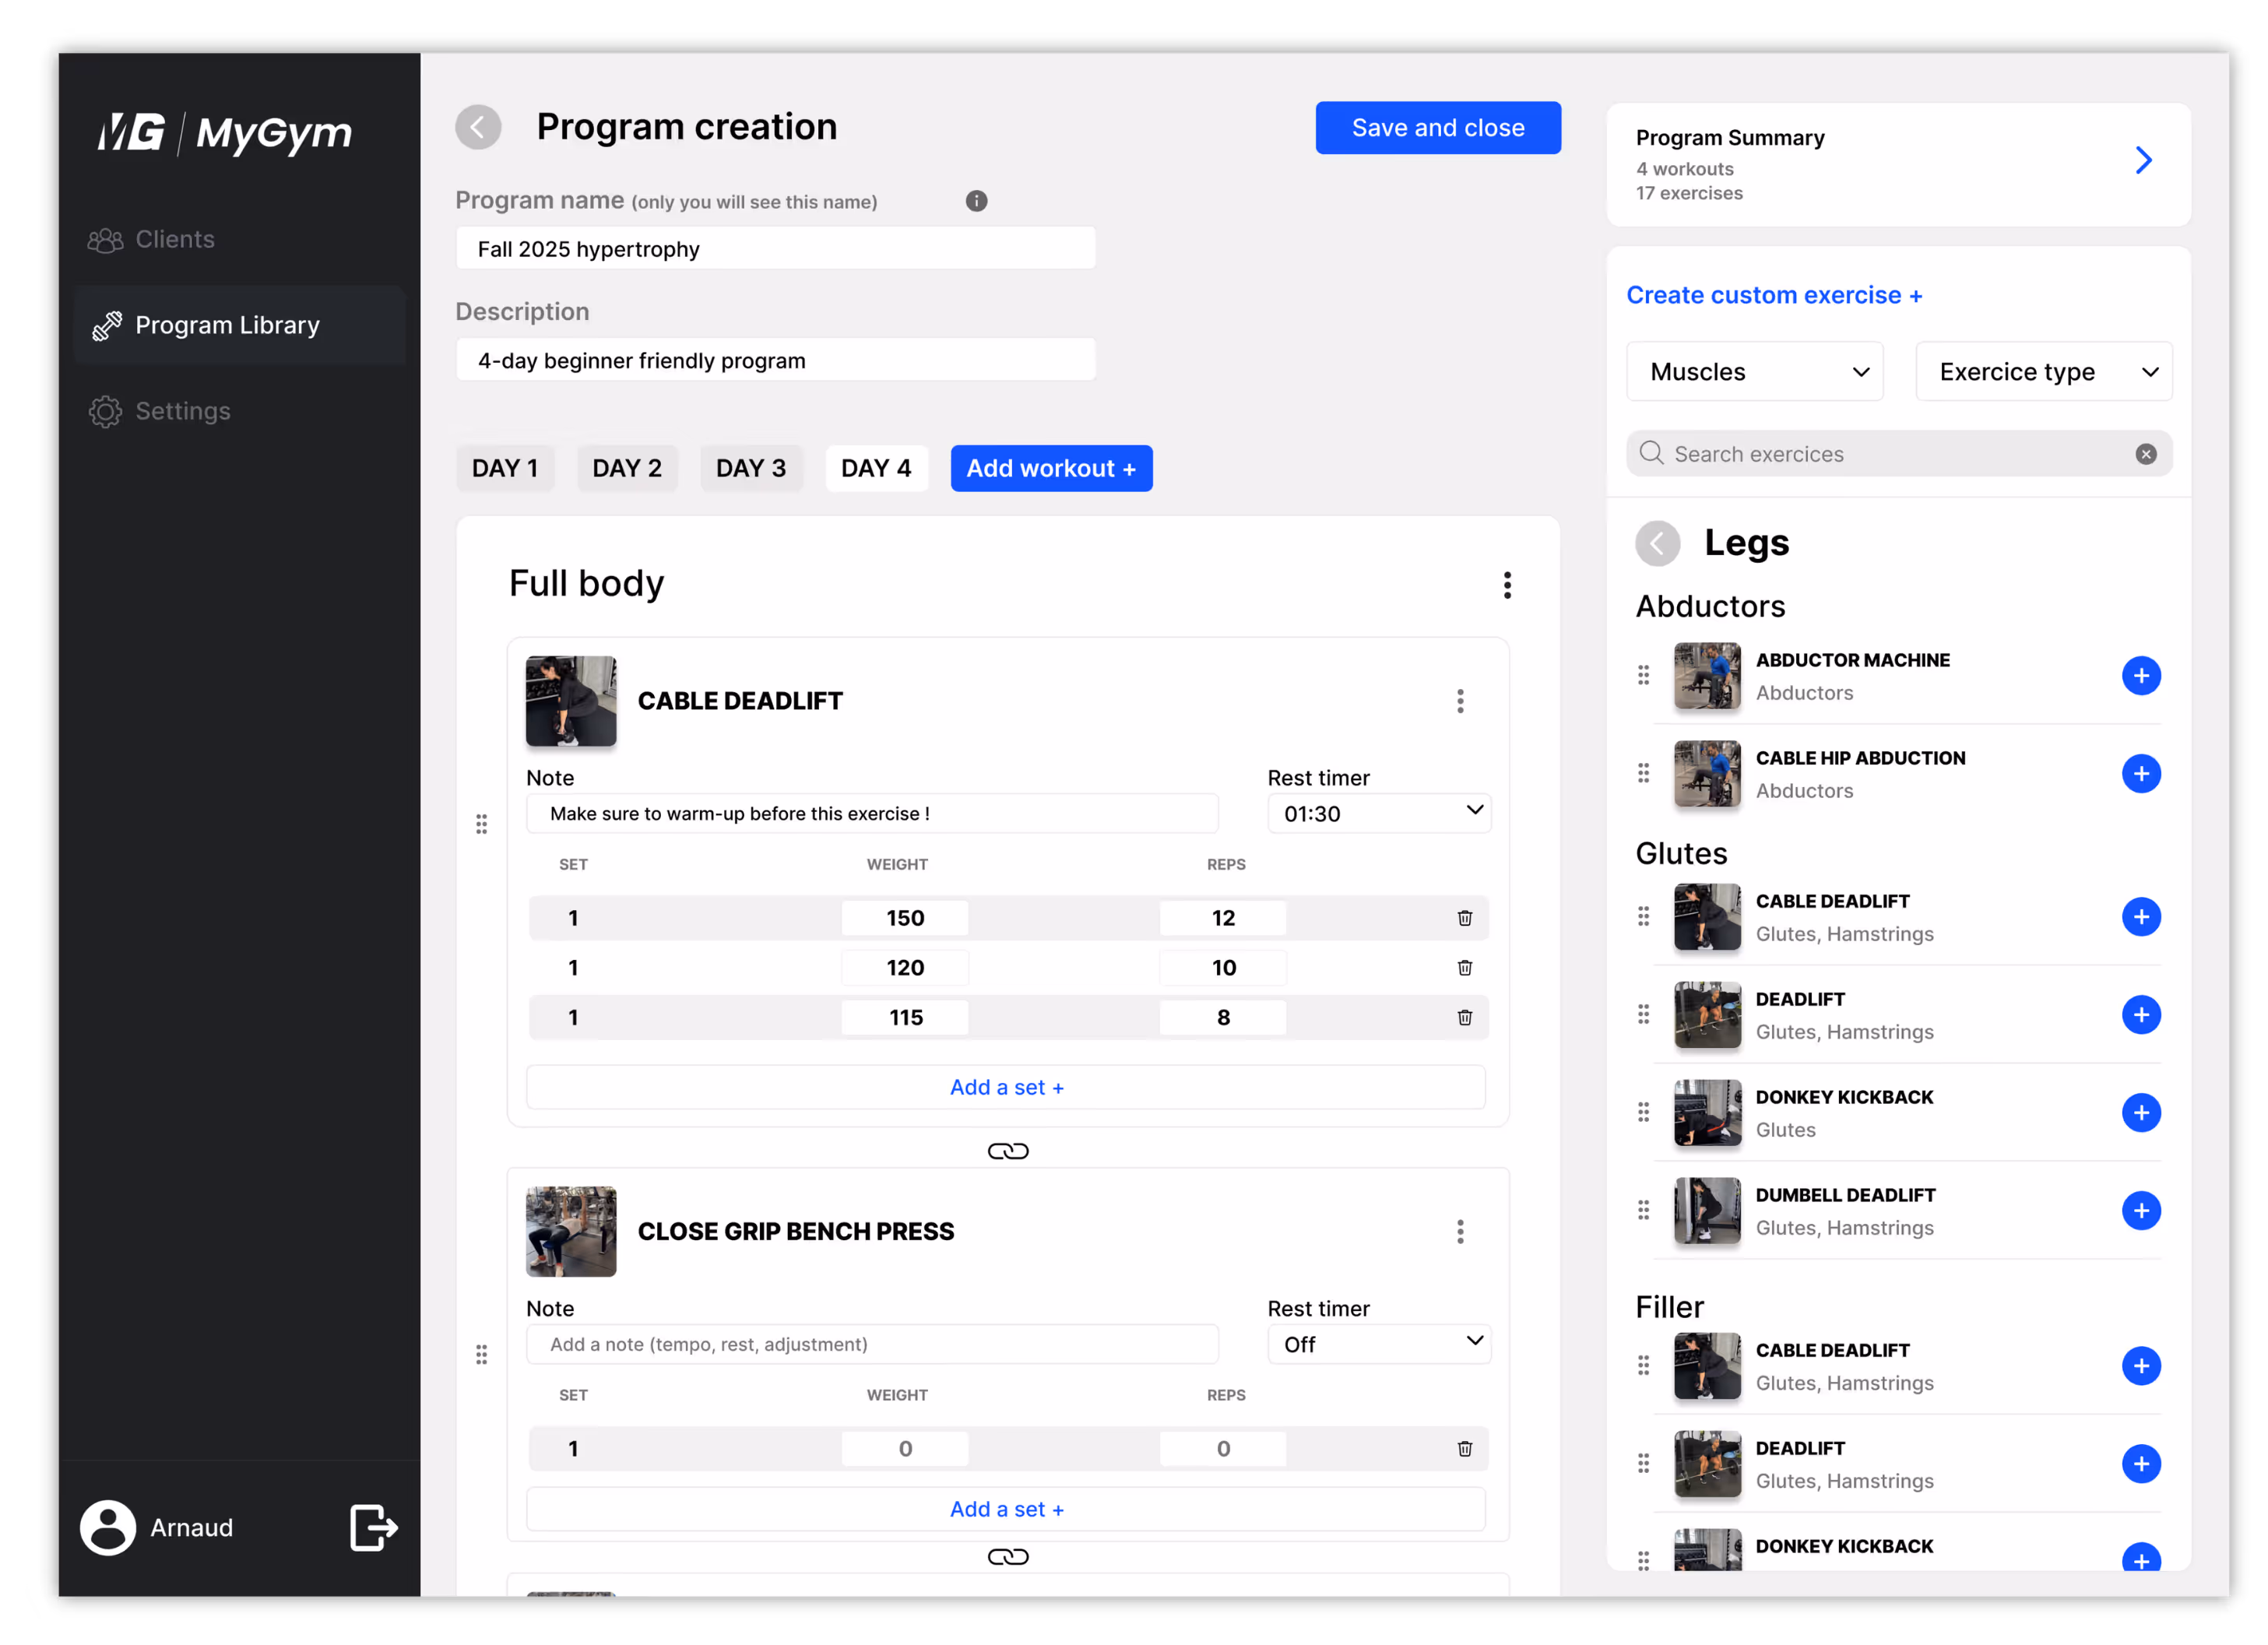
Task: Switch to the DAY 2 tab
Action: pos(627,468)
